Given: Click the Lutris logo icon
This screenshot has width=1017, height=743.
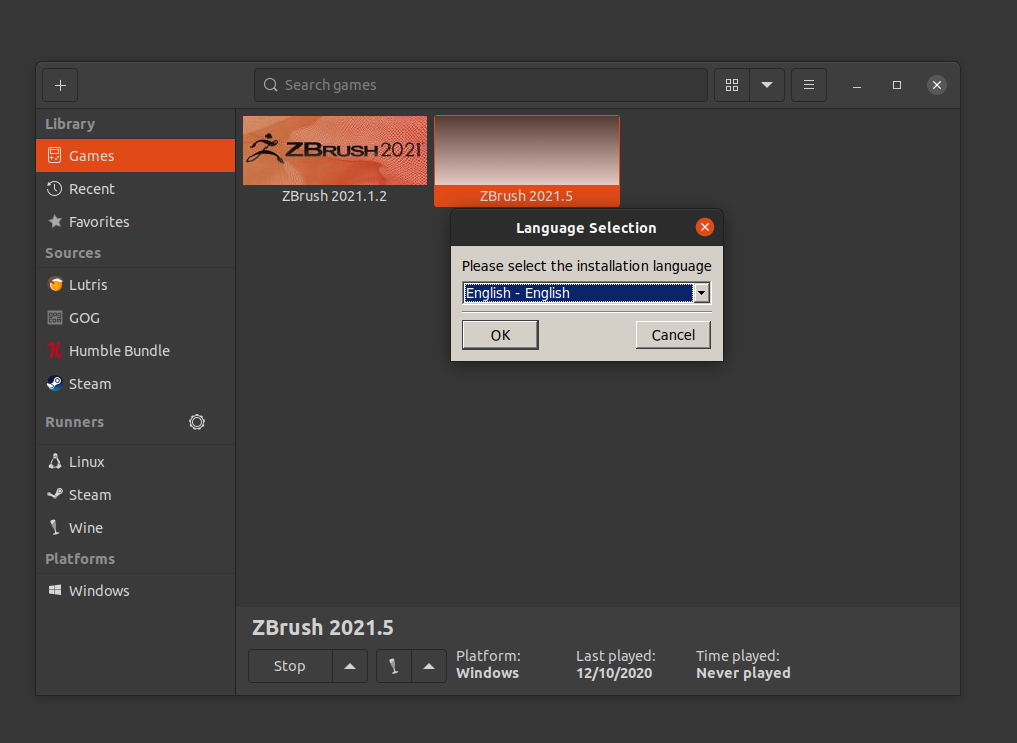Looking at the screenshot, I should [55, 285].
